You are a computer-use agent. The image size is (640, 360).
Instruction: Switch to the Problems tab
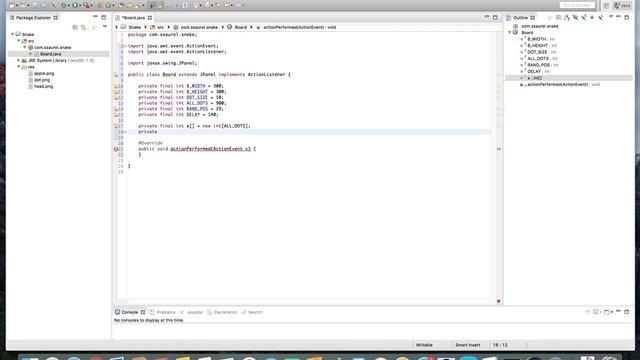coord(162,312)
